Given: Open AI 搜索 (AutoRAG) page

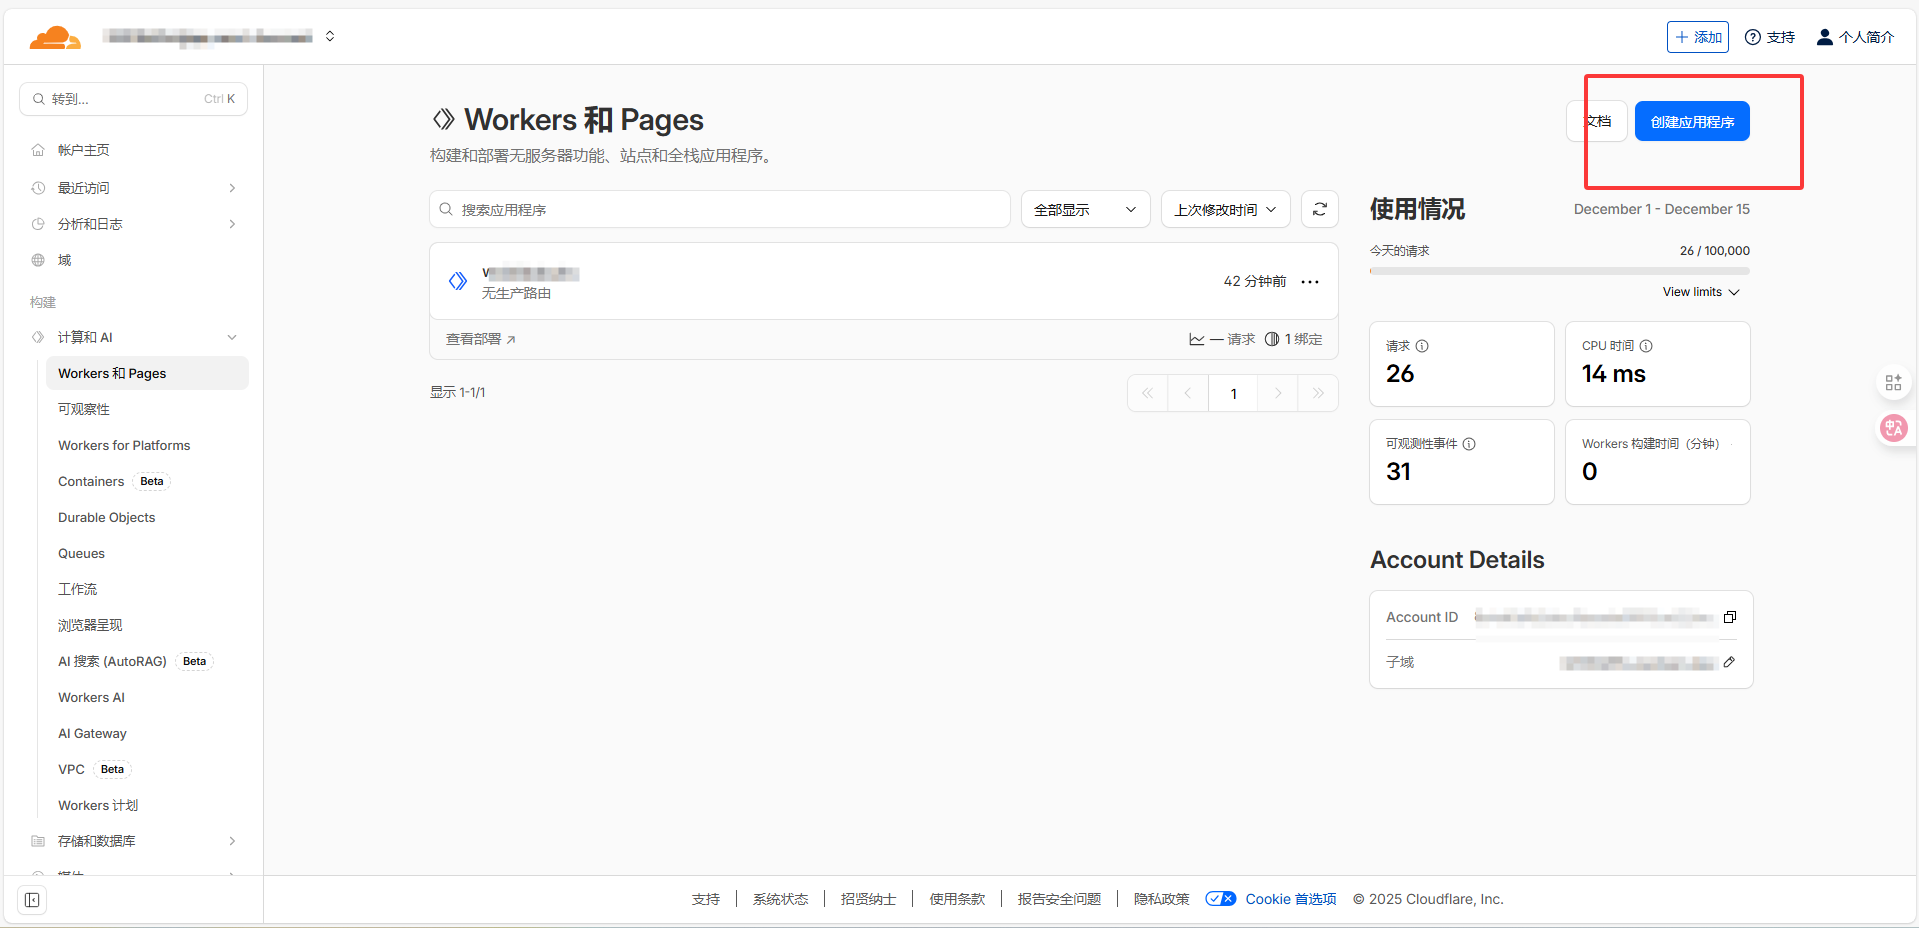Looking at the screenshot, I should [x=135, y=661].
